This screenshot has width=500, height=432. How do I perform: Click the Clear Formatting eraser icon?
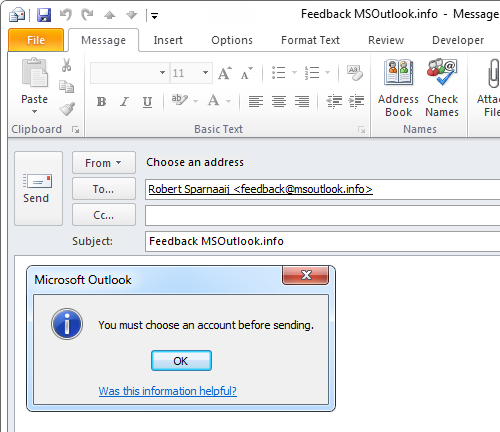point(355,73)
